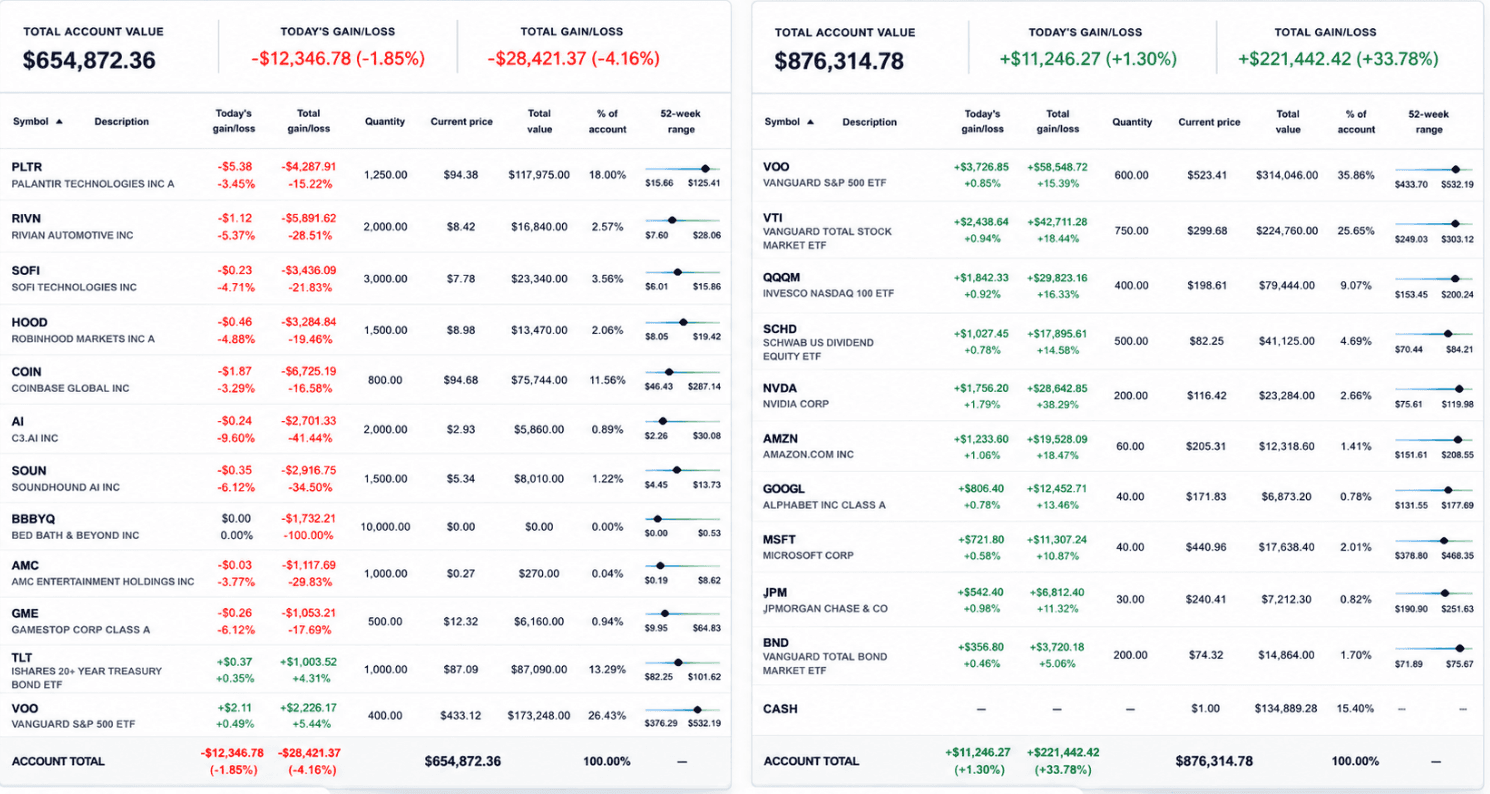Open the NVDA symbol link
The width and height of the screenshot is (1490, 794).
click(780, 388)
